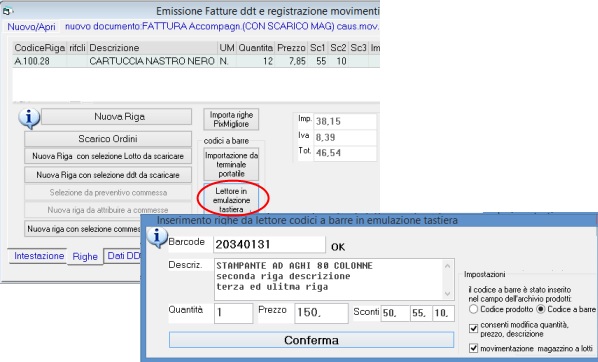Screen dimensions: 598x362
Task: Select the Codice a barre radio option
Action: tap(540, 309)
